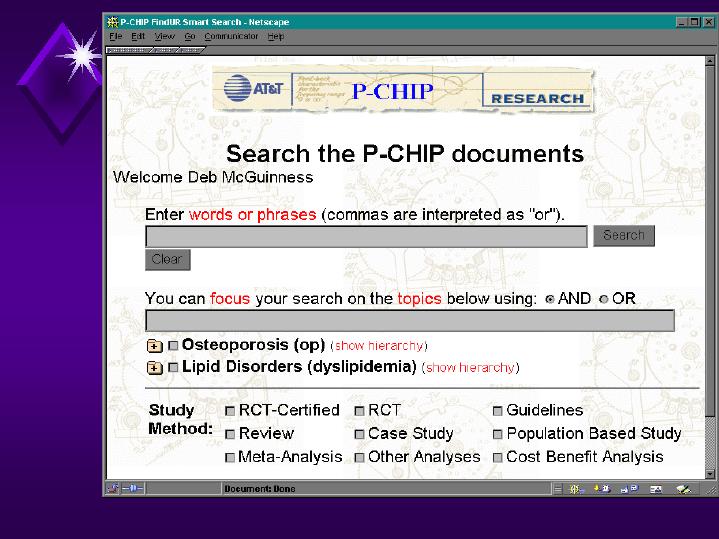This screenshot has height=539, width=719.
Task: Check the Guidelines checkbox
Action: coord(498,411)
